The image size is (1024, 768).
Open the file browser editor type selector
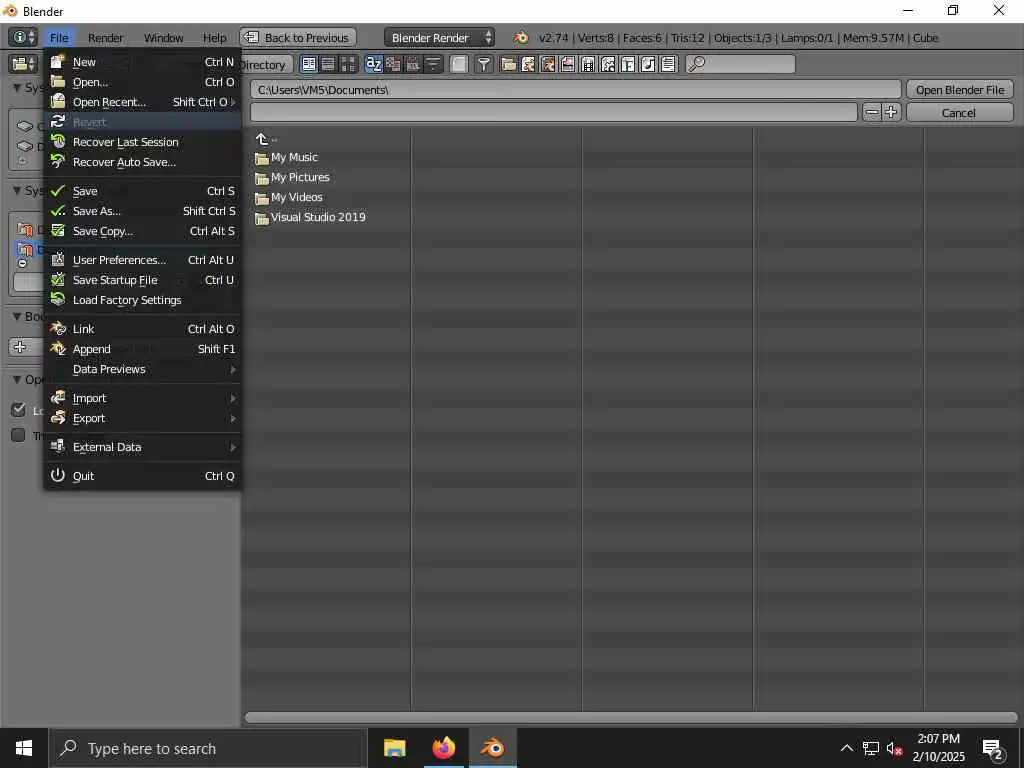(24, 64)
